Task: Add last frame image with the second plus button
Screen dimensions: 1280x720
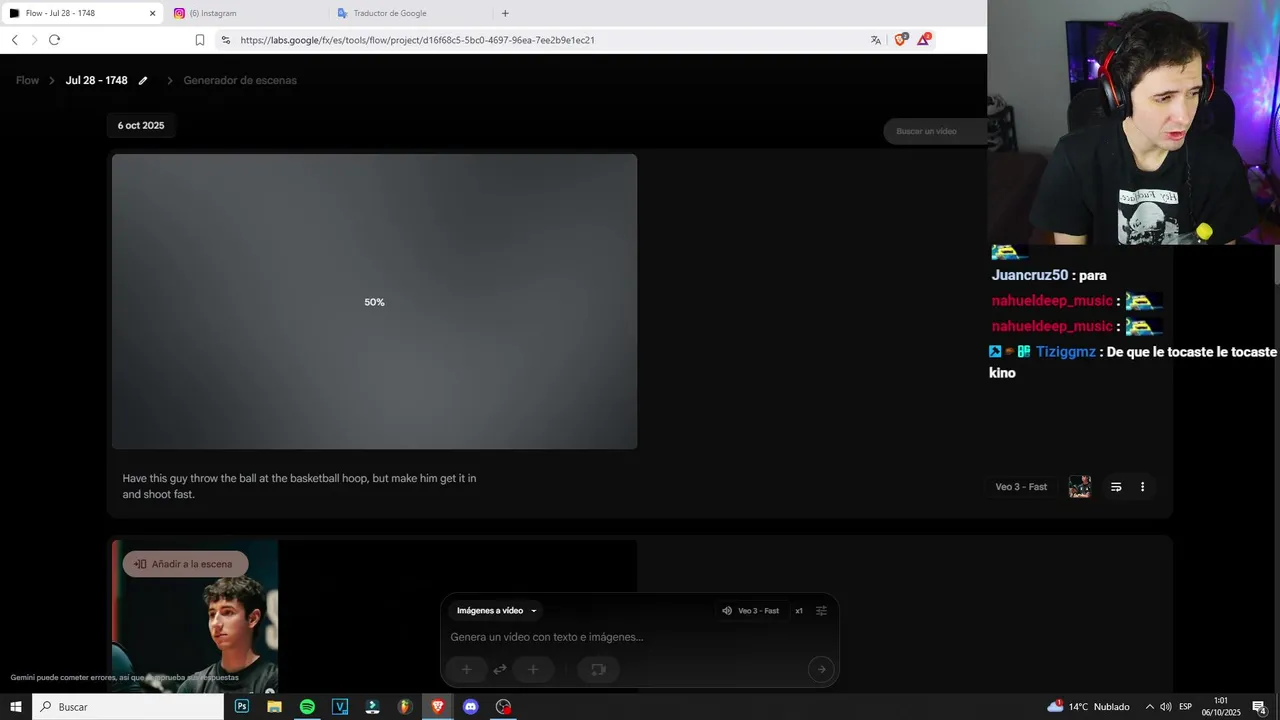Action: tap(533, 669)
